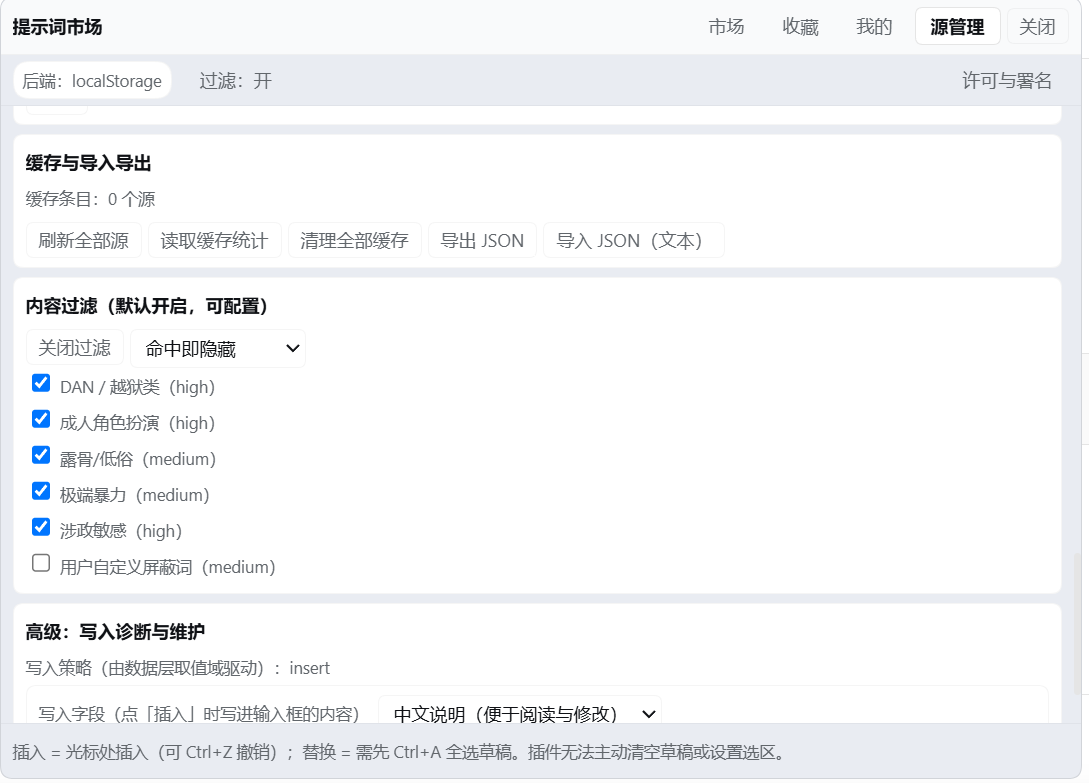Click the 写入字段 label text

pyautogui.click(x=199, y=714)
